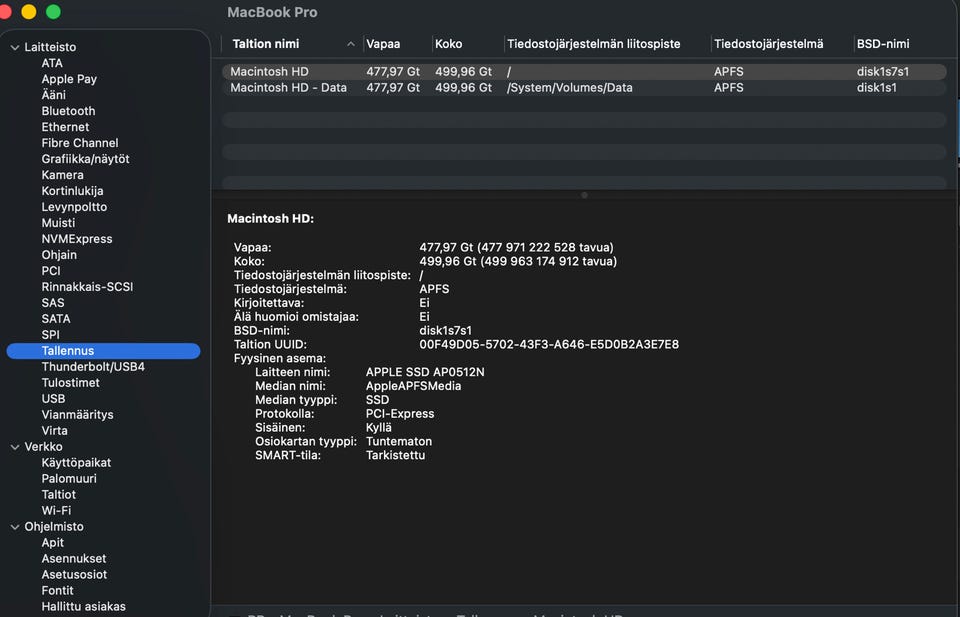Viewport: 960px width, 617px height.
Task: Select Muisti in sidebar
Action: pos(58,223)
